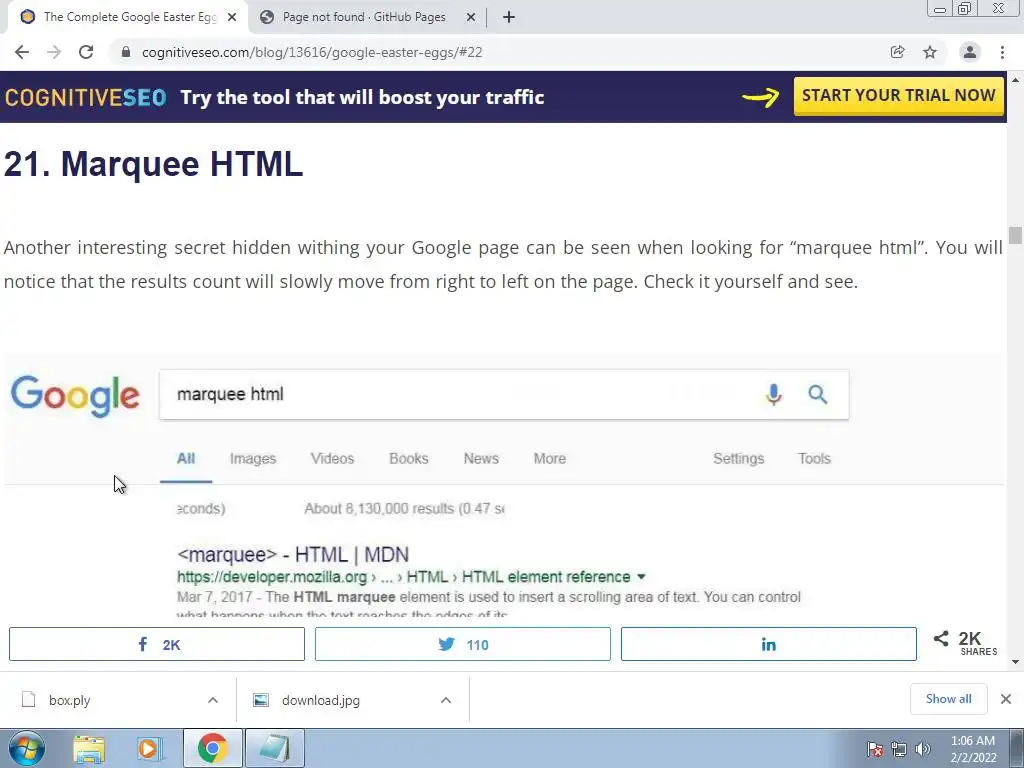Open Chrome's three-dot menu
Image resolution: width=1024 pixels, height=768 pixels.
click(x=1002, y=52)
